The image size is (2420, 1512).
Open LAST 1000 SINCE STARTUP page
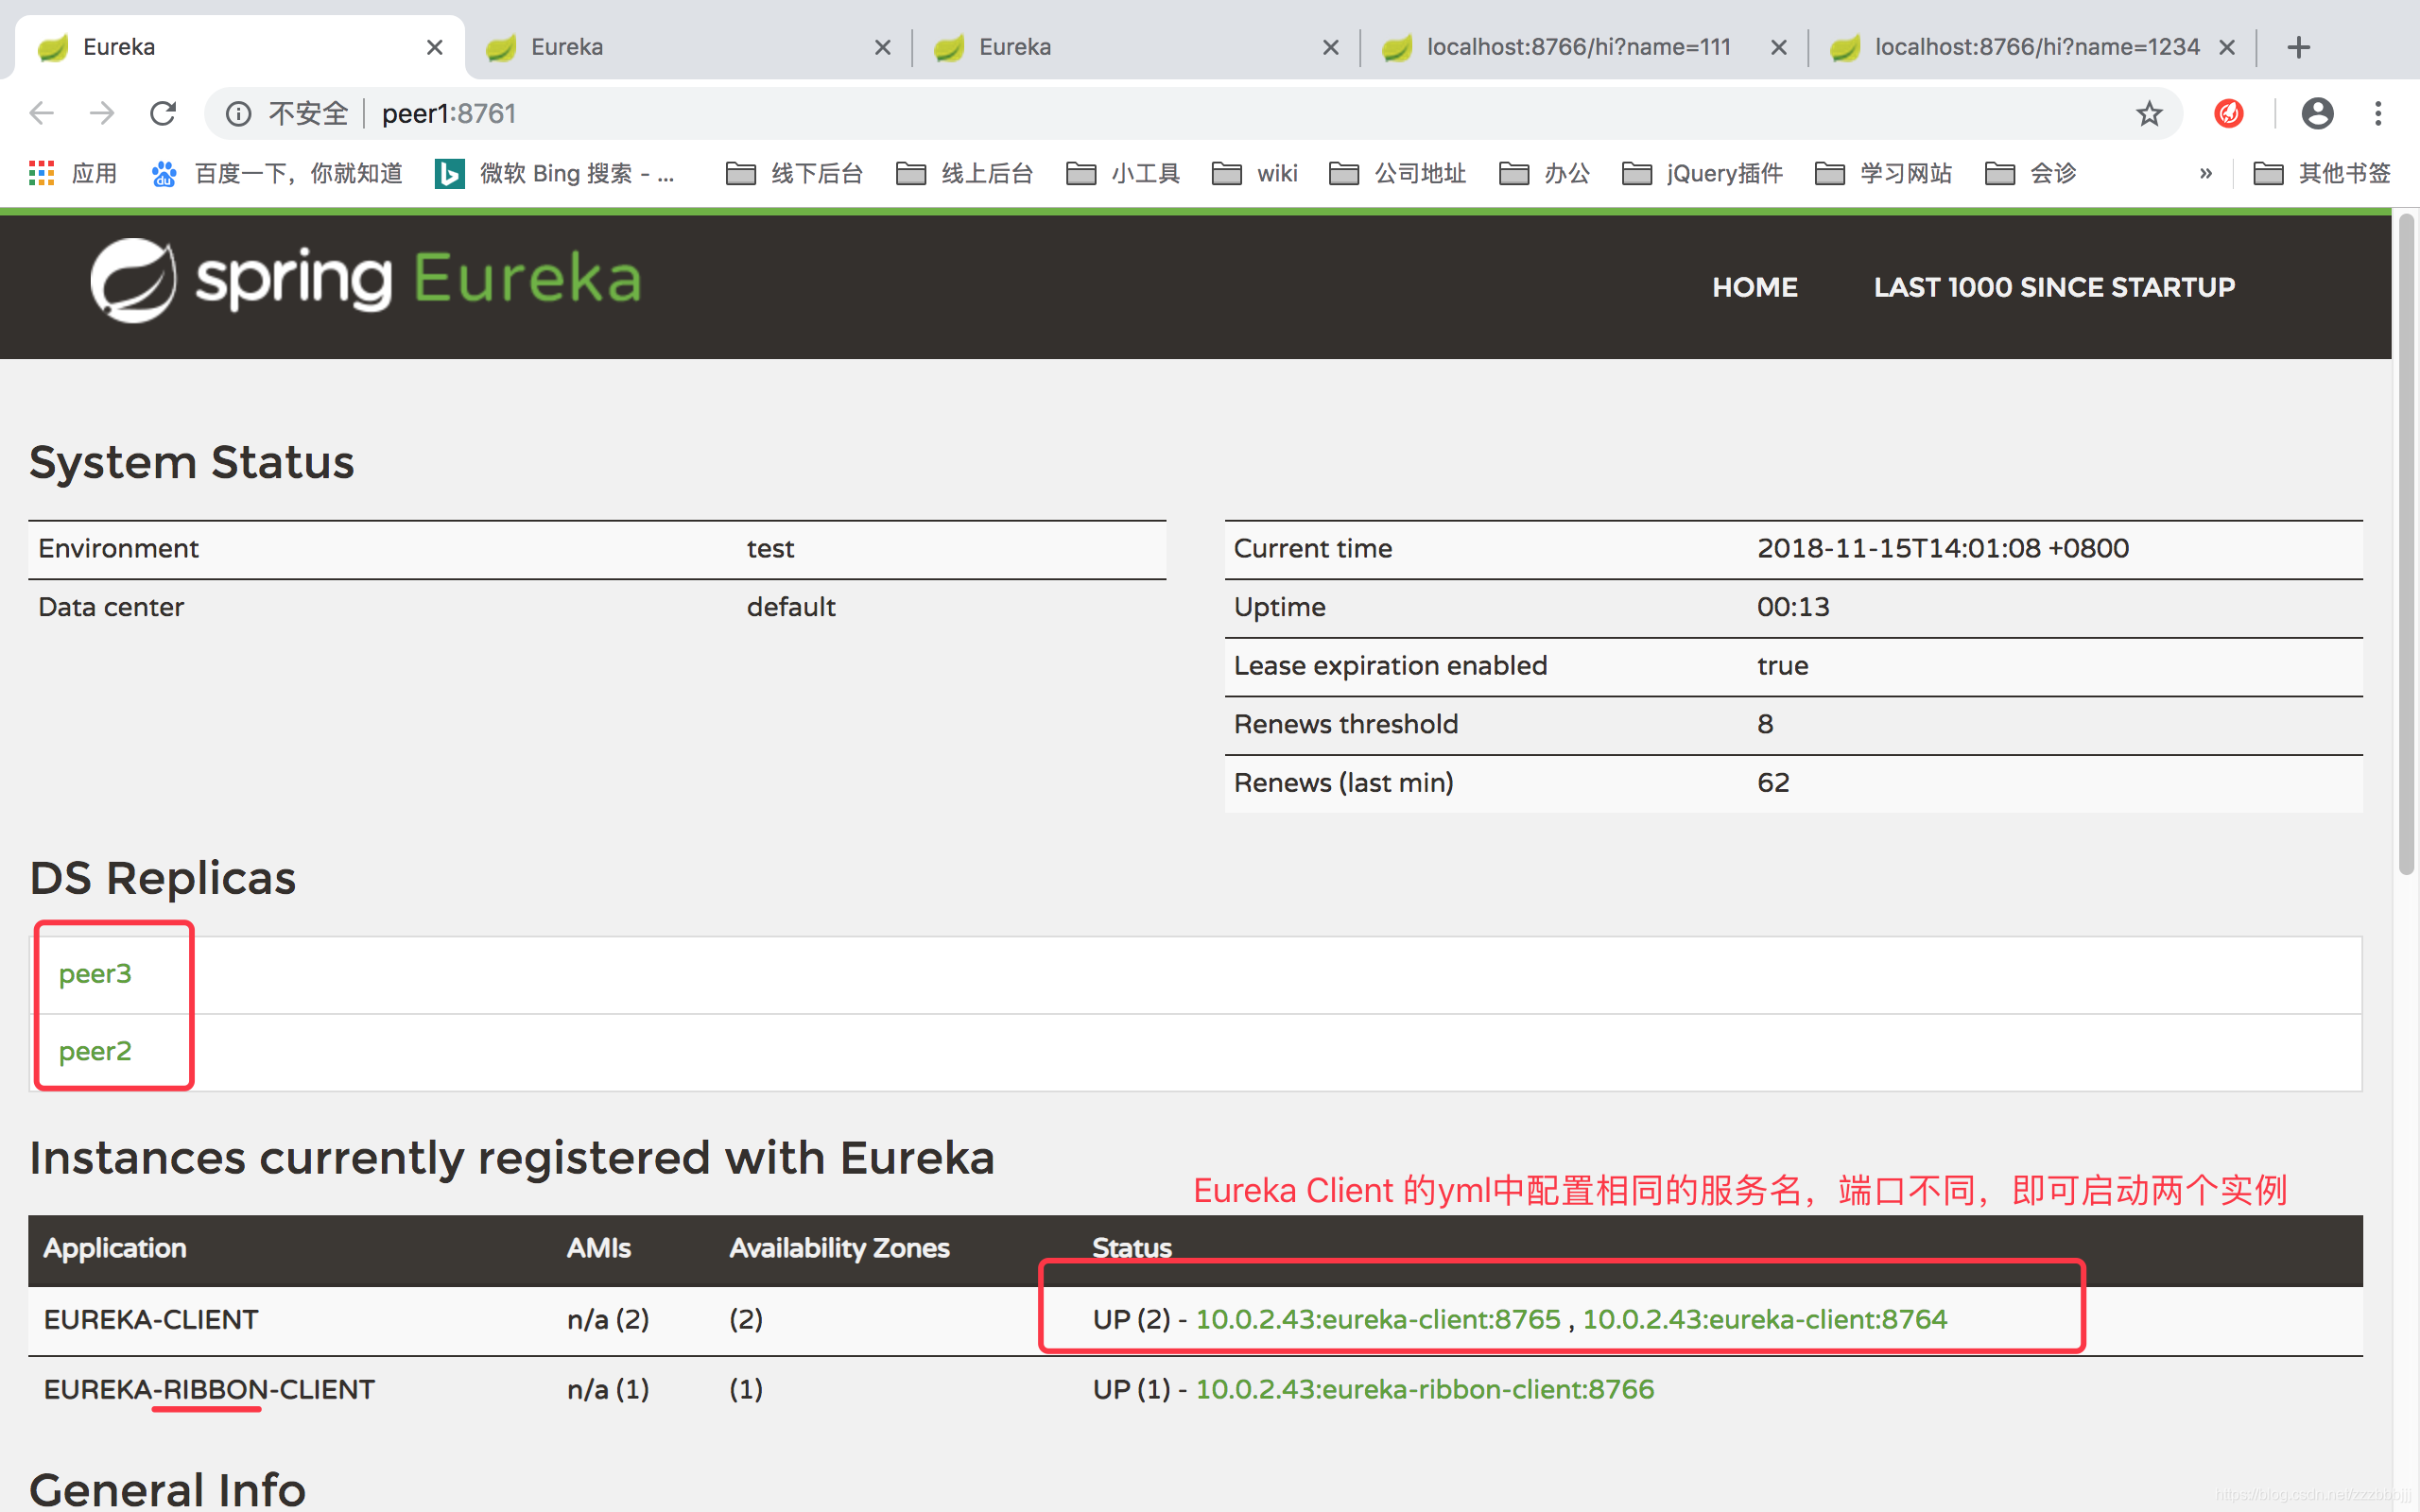tap(2054, 287)
